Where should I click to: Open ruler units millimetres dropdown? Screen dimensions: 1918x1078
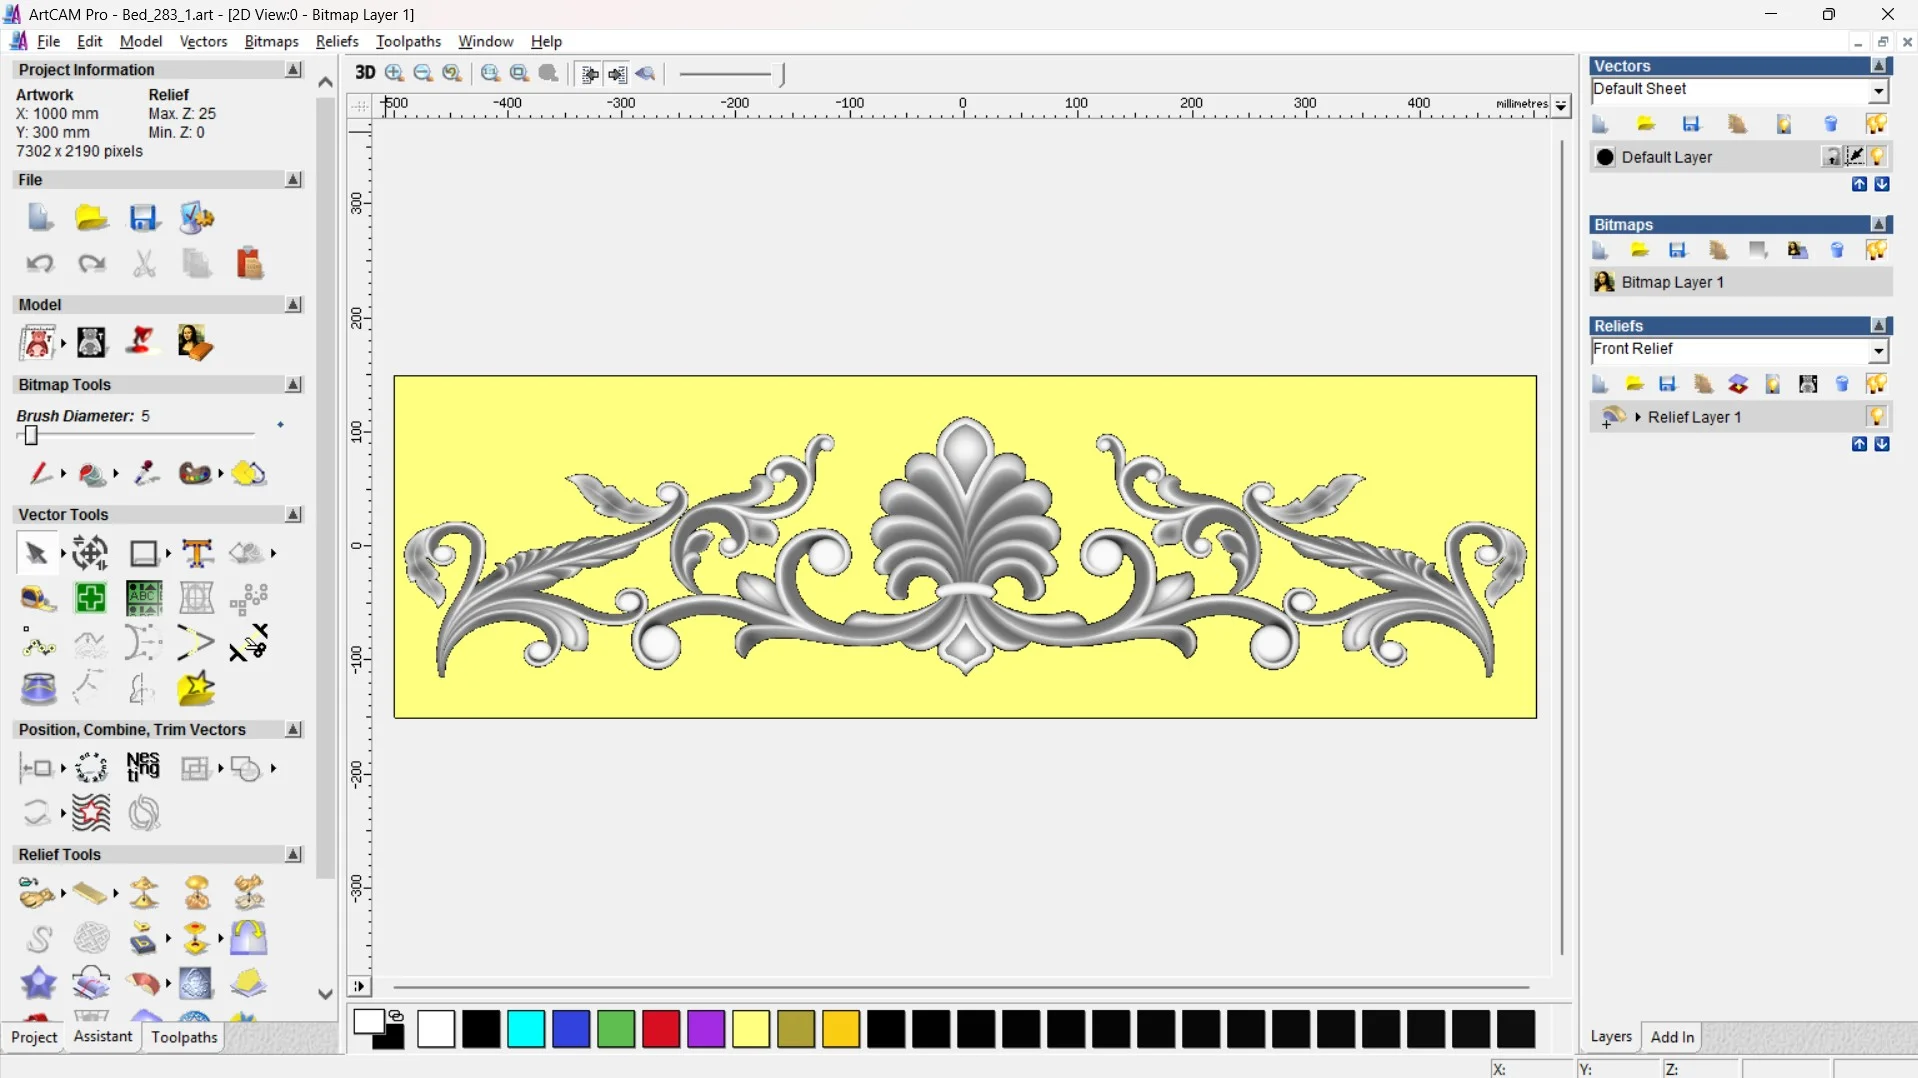click(x=1561, y=105)
